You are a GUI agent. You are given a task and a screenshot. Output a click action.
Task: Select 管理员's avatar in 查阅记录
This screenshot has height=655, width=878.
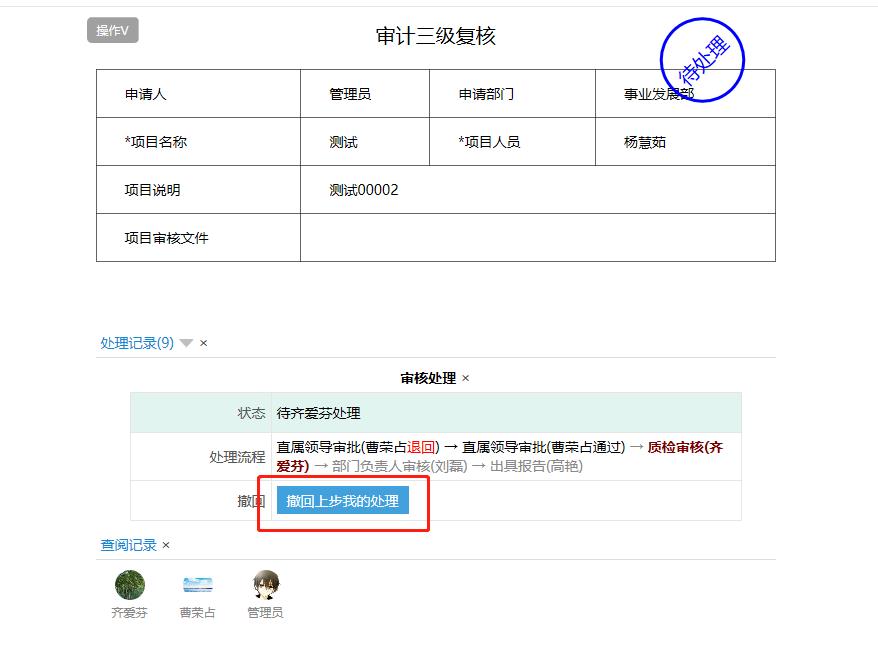click(x=266, y=585)
